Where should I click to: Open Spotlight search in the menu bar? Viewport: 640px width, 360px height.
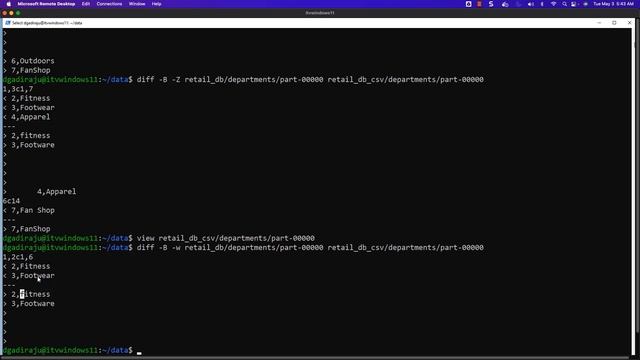click(x=564, y=4)
